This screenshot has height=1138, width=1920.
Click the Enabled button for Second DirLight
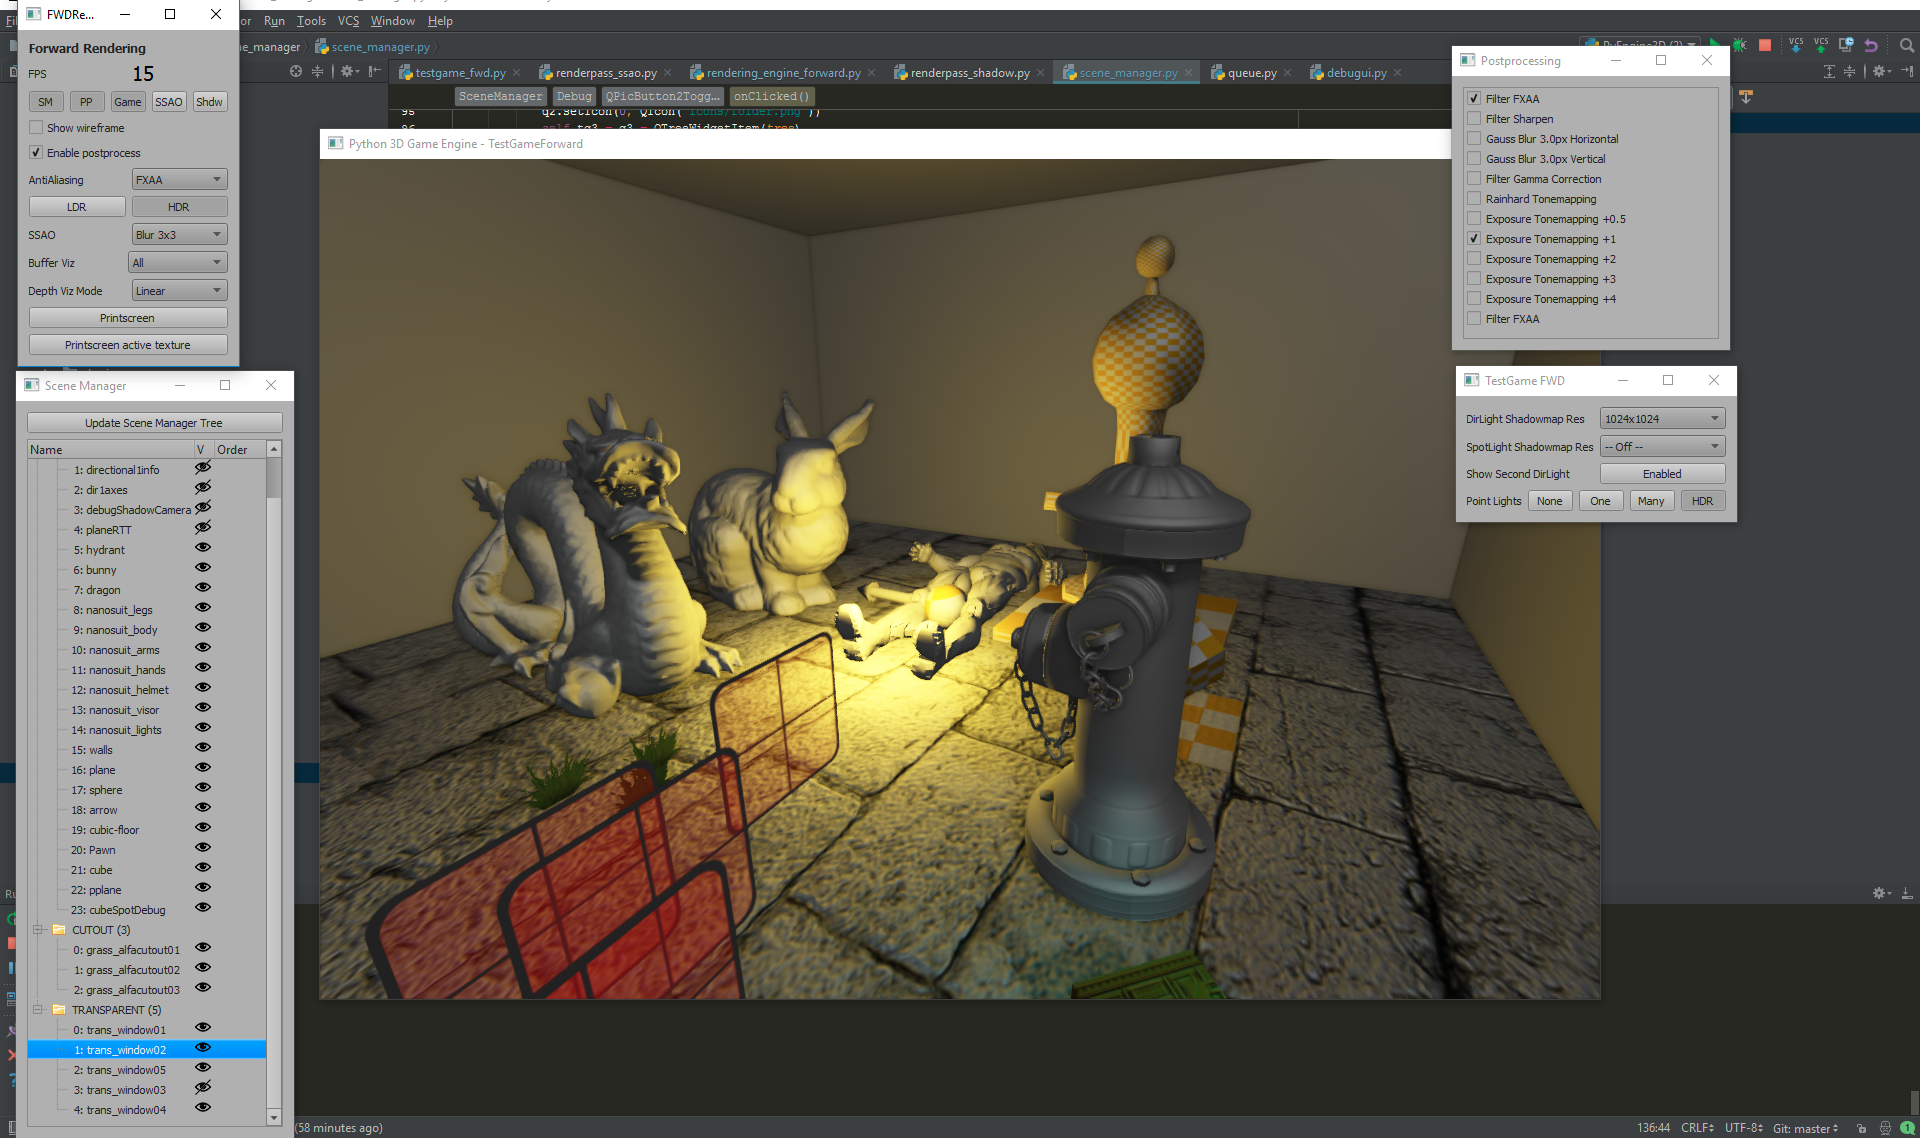(x=1662, y=474)
